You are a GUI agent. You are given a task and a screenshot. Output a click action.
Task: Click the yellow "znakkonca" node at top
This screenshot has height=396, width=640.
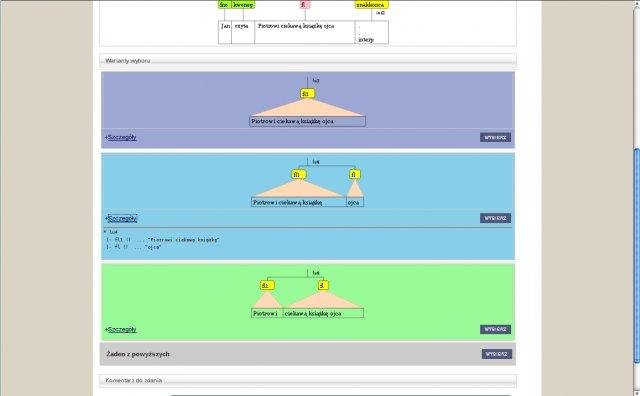(371, 4)
